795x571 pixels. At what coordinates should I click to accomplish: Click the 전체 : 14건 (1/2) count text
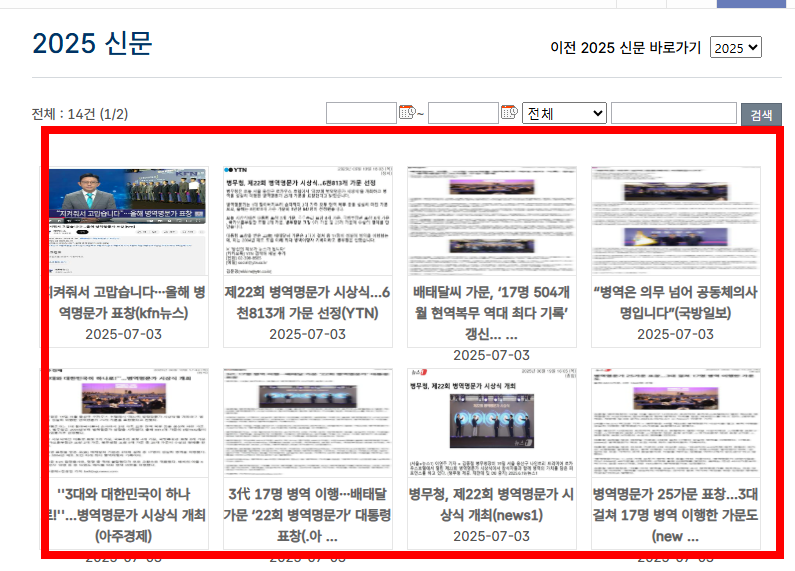pyautogui.click(x=80, y=114)
